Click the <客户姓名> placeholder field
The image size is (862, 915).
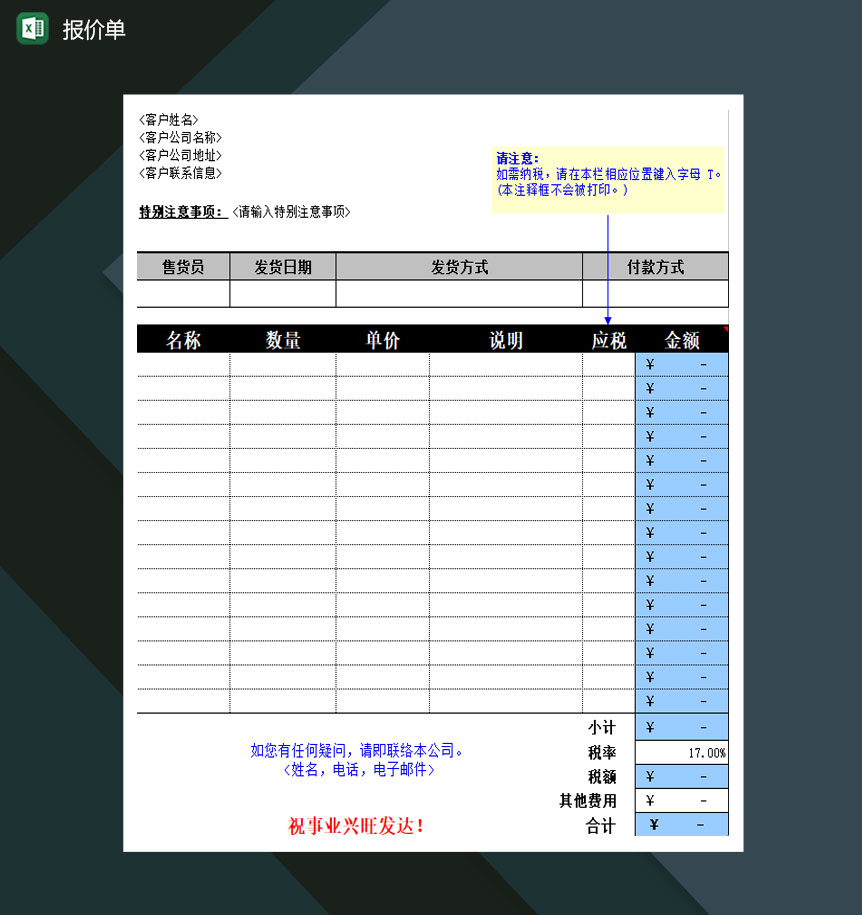point(168,119)
